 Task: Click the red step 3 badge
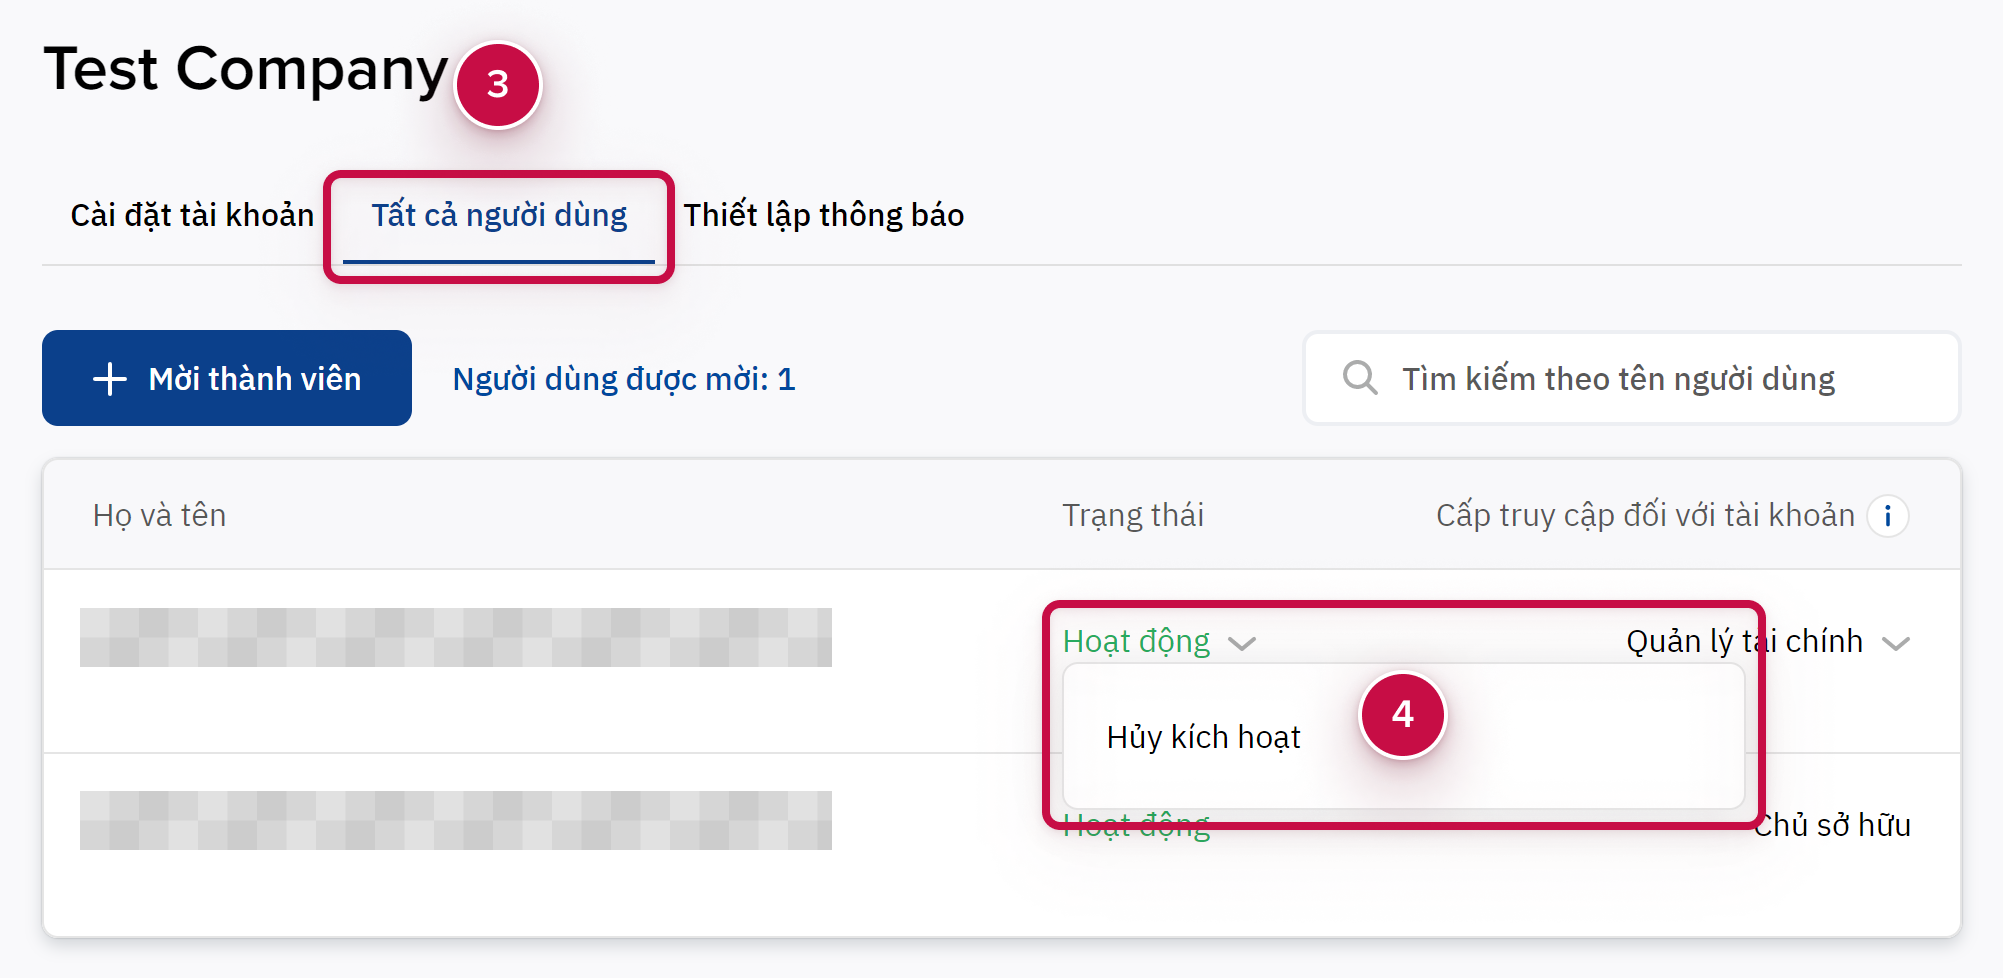click(498, 85)
